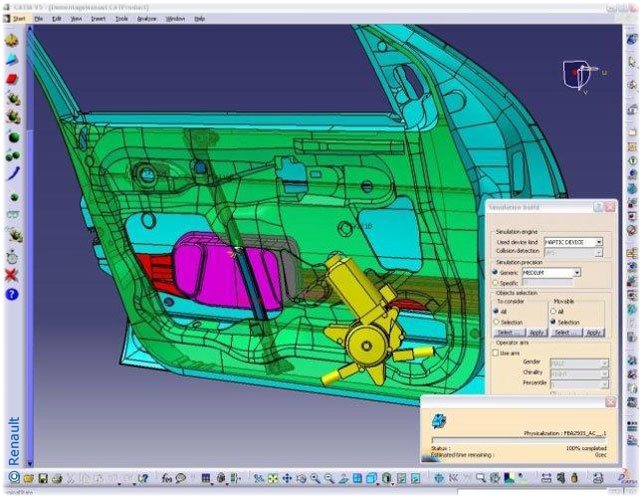Click Select button under To consider
642x498 pixels.
507,332
